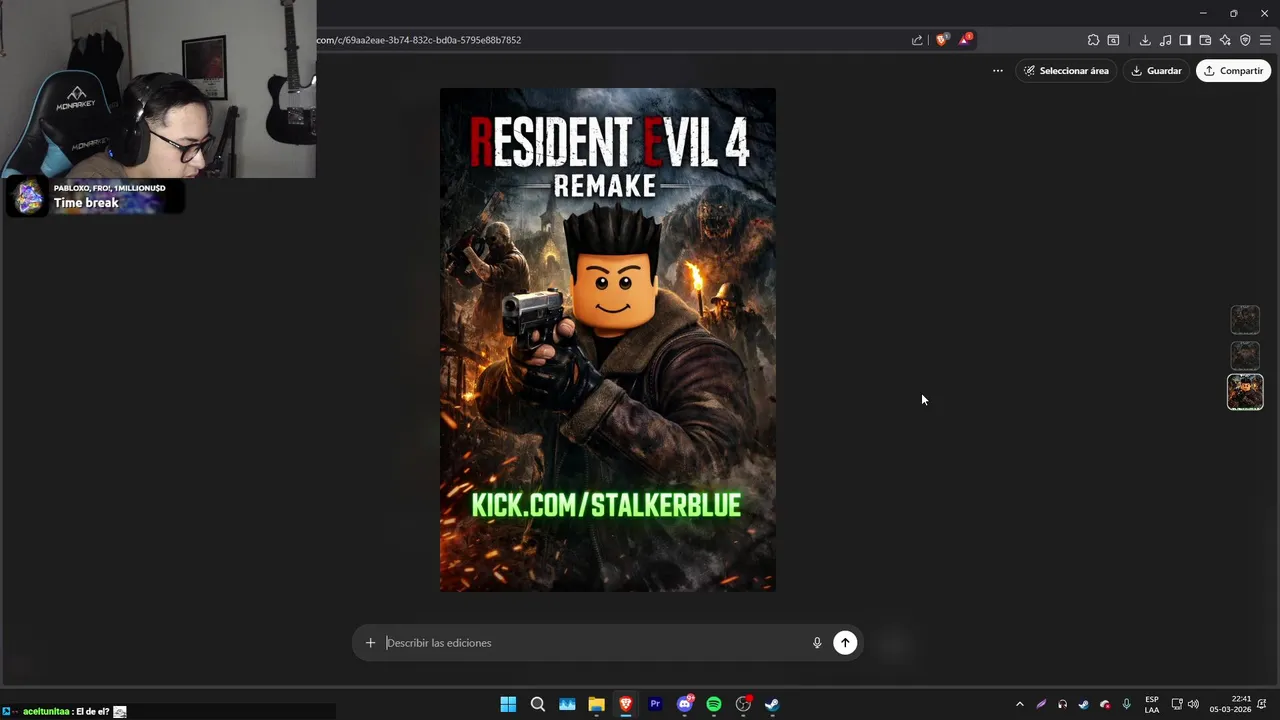
Task: Open Leo AI sparkle icon
Action: coord(1225,40)
